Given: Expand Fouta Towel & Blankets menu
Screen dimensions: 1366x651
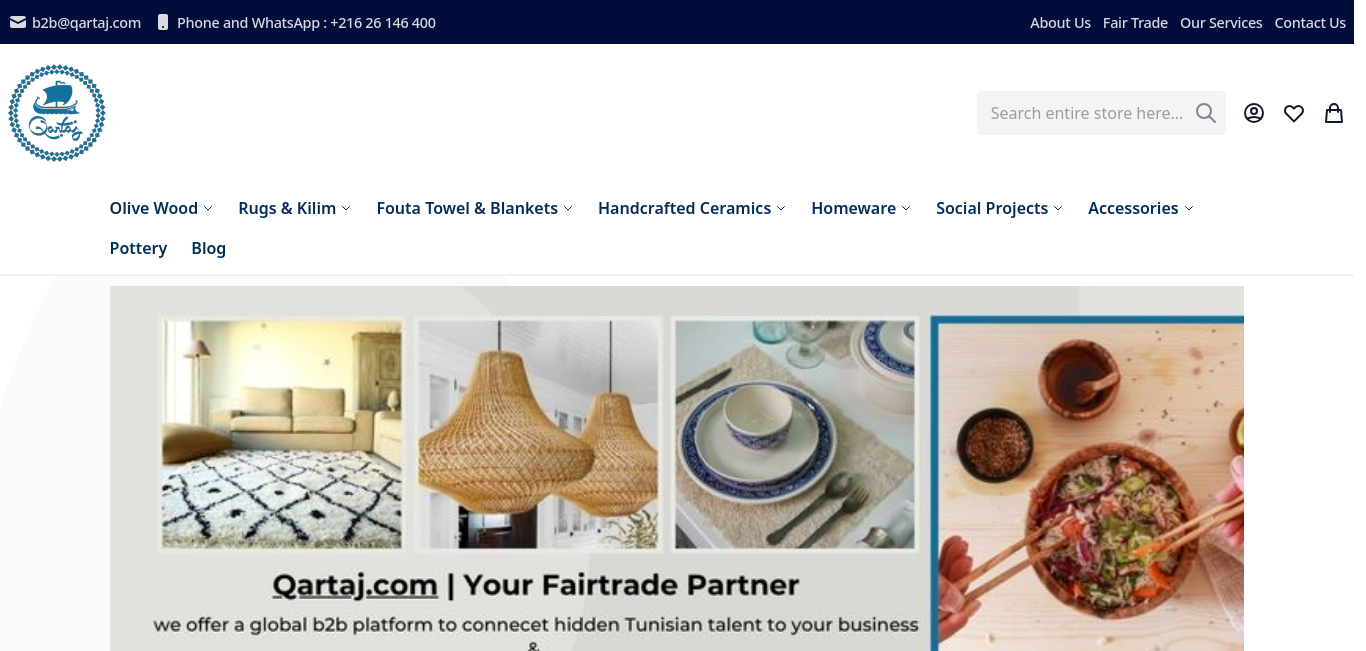Looking at the screenshot, I should click(x=474, y=208).
